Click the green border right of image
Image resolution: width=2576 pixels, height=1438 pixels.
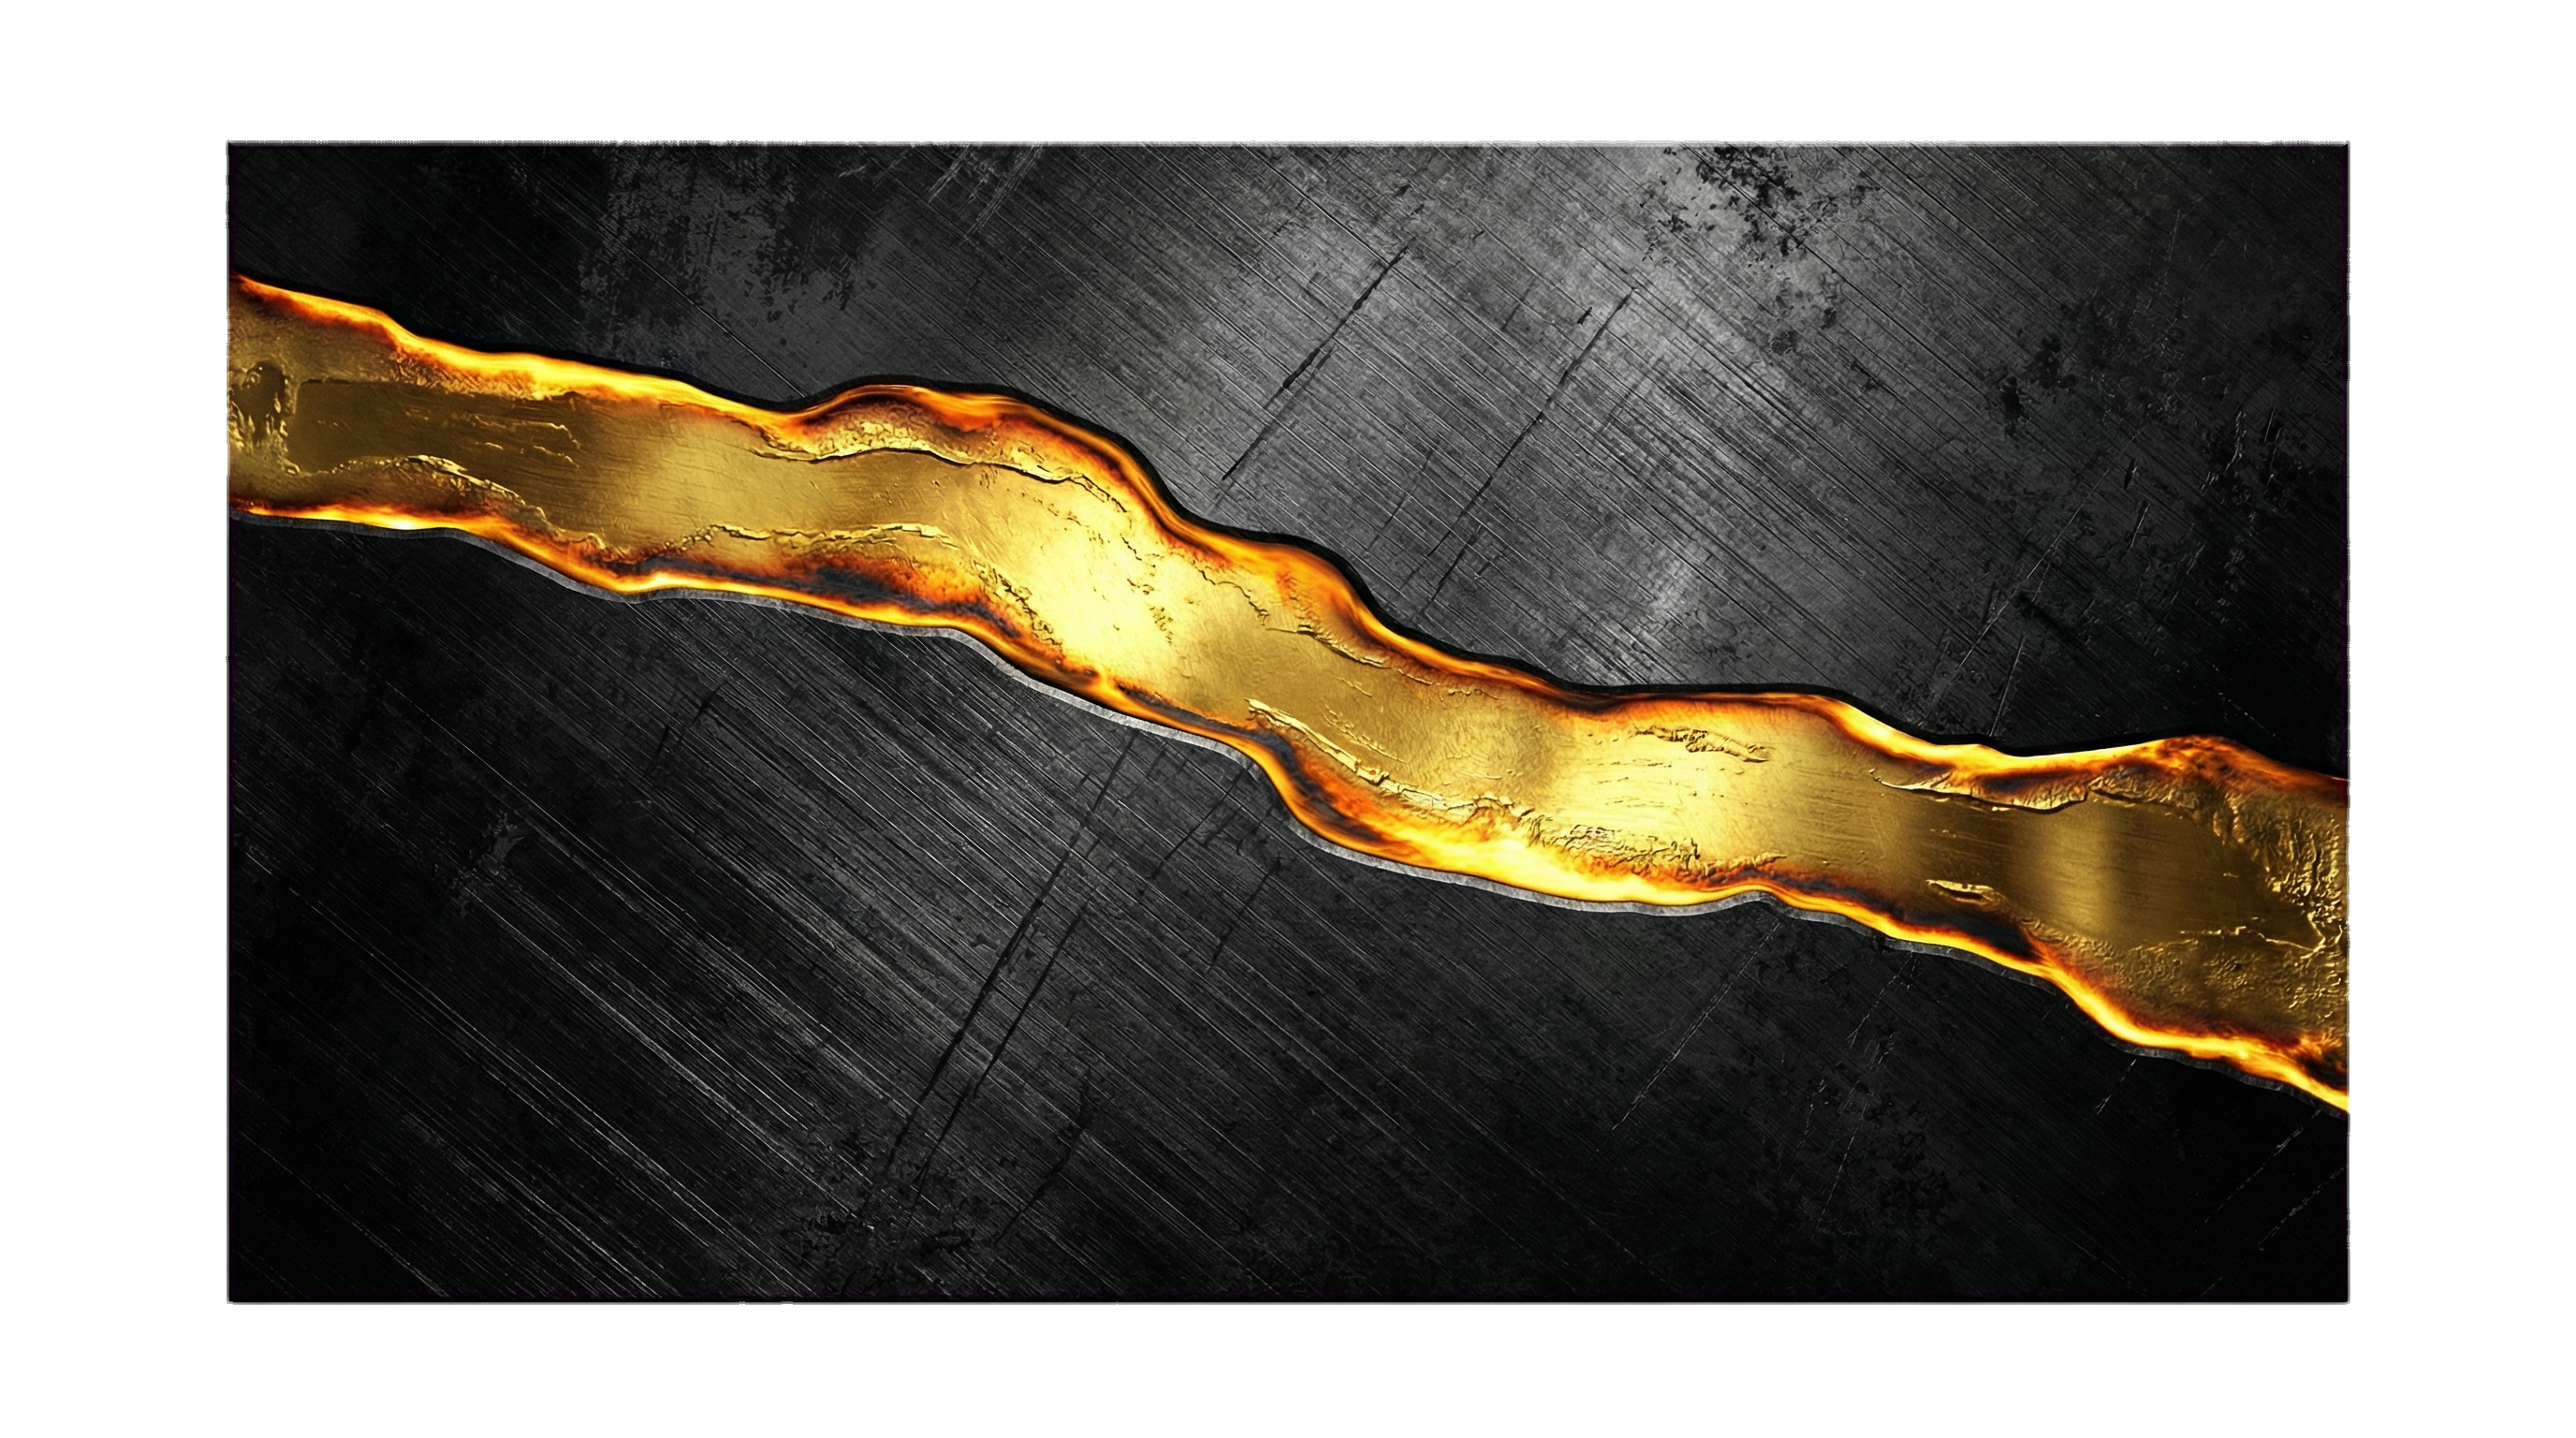click(2462, 720)
